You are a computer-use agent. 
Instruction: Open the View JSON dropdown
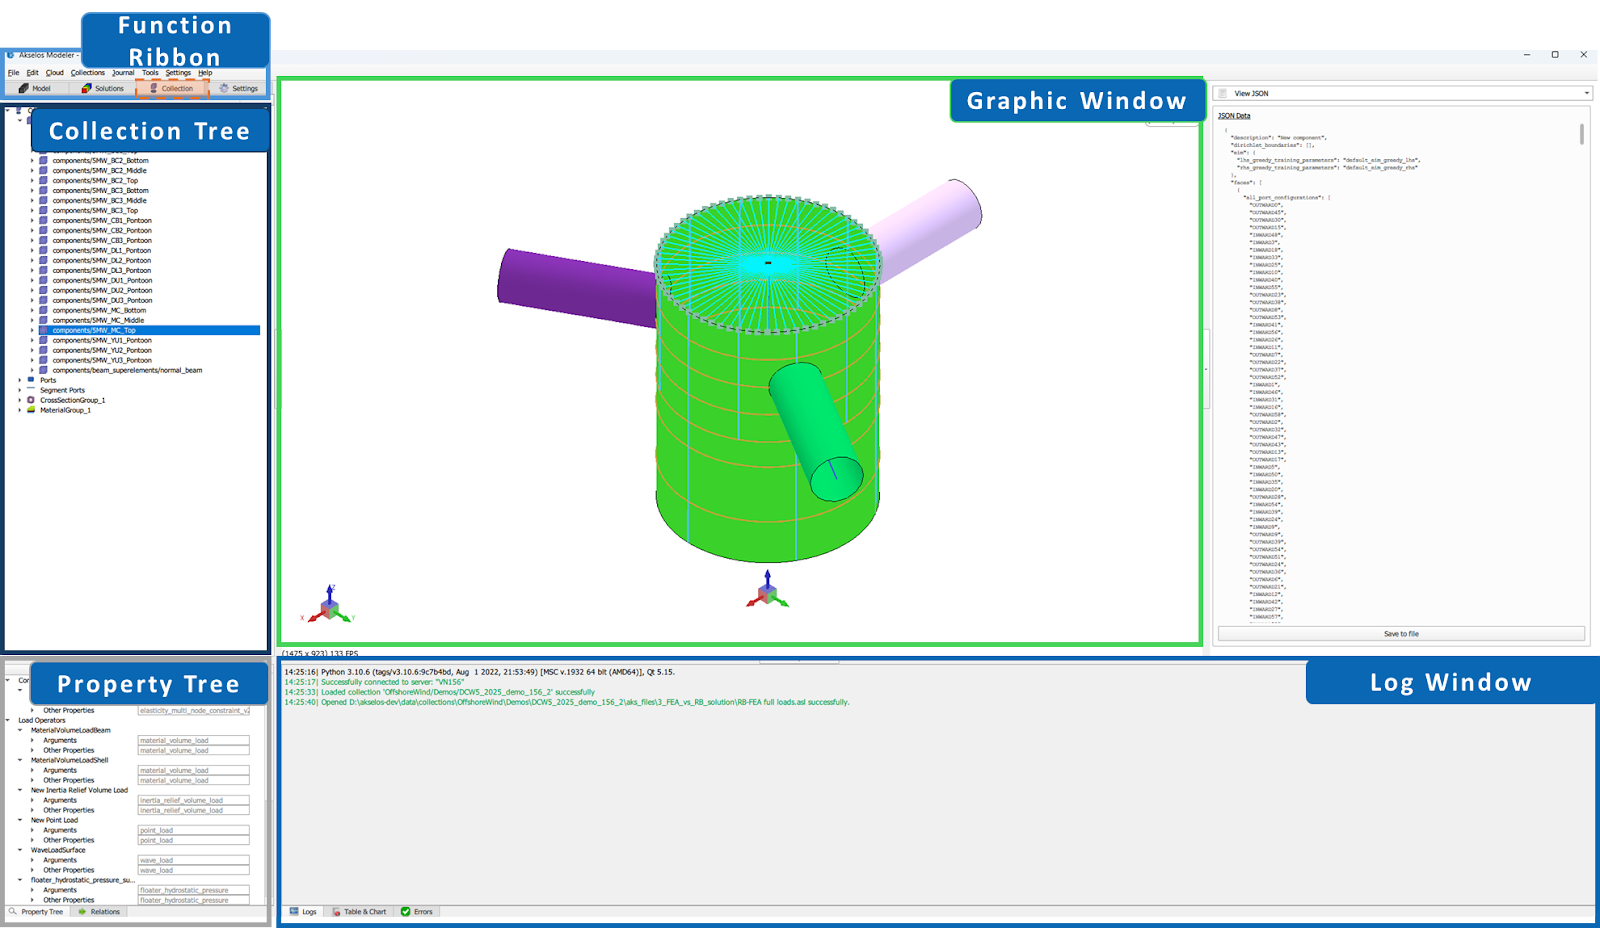coord(1586,93)
